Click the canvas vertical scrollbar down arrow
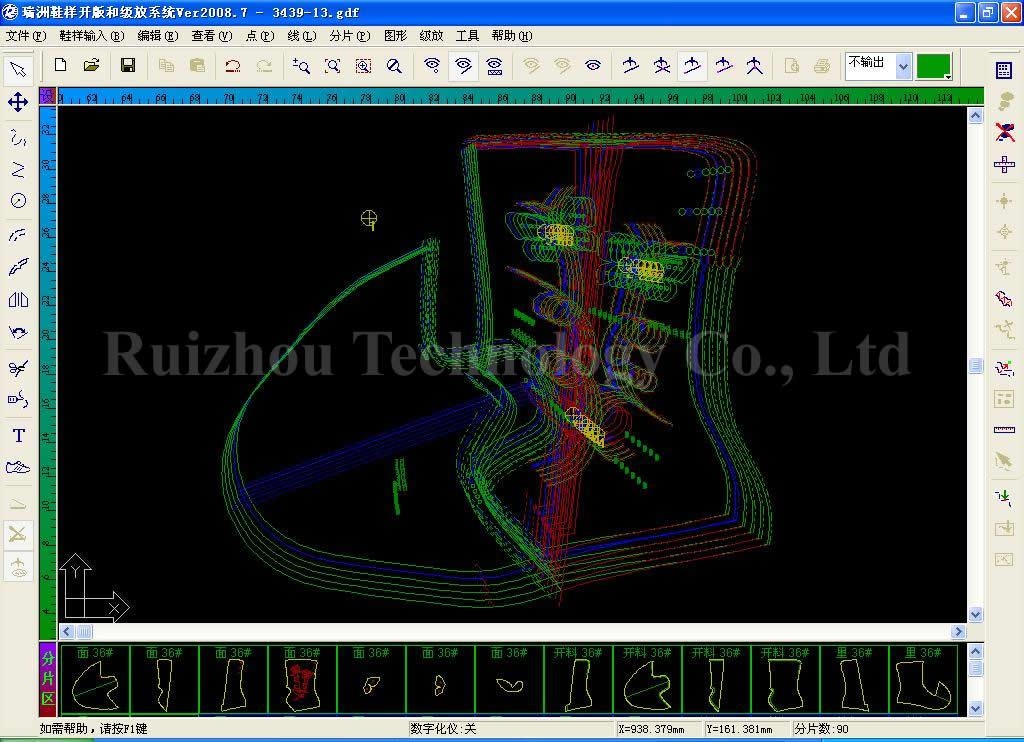Image resolution: width=1024 pixels, height=742 pixels. (x=976, y=614)
